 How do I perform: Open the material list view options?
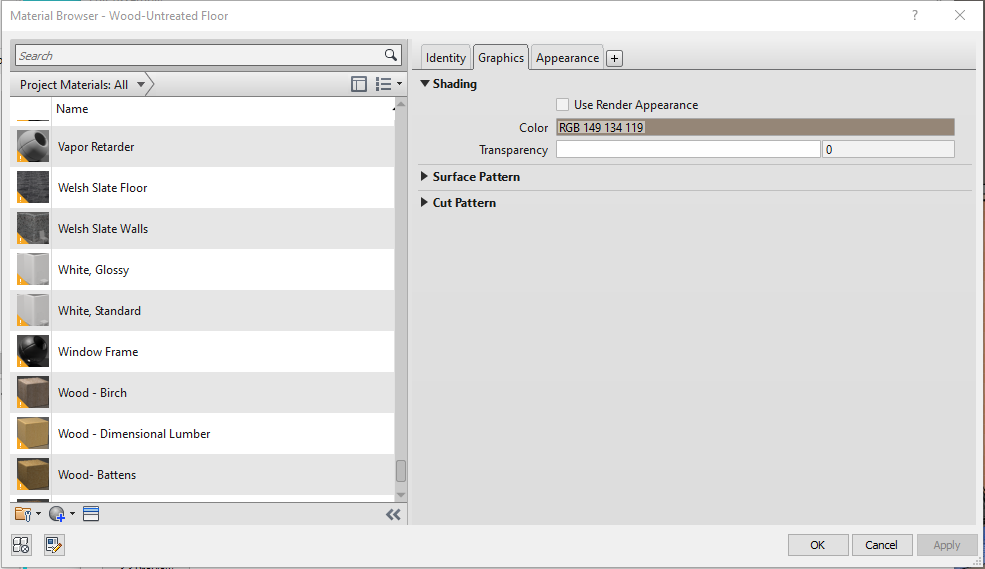[387, 85]
